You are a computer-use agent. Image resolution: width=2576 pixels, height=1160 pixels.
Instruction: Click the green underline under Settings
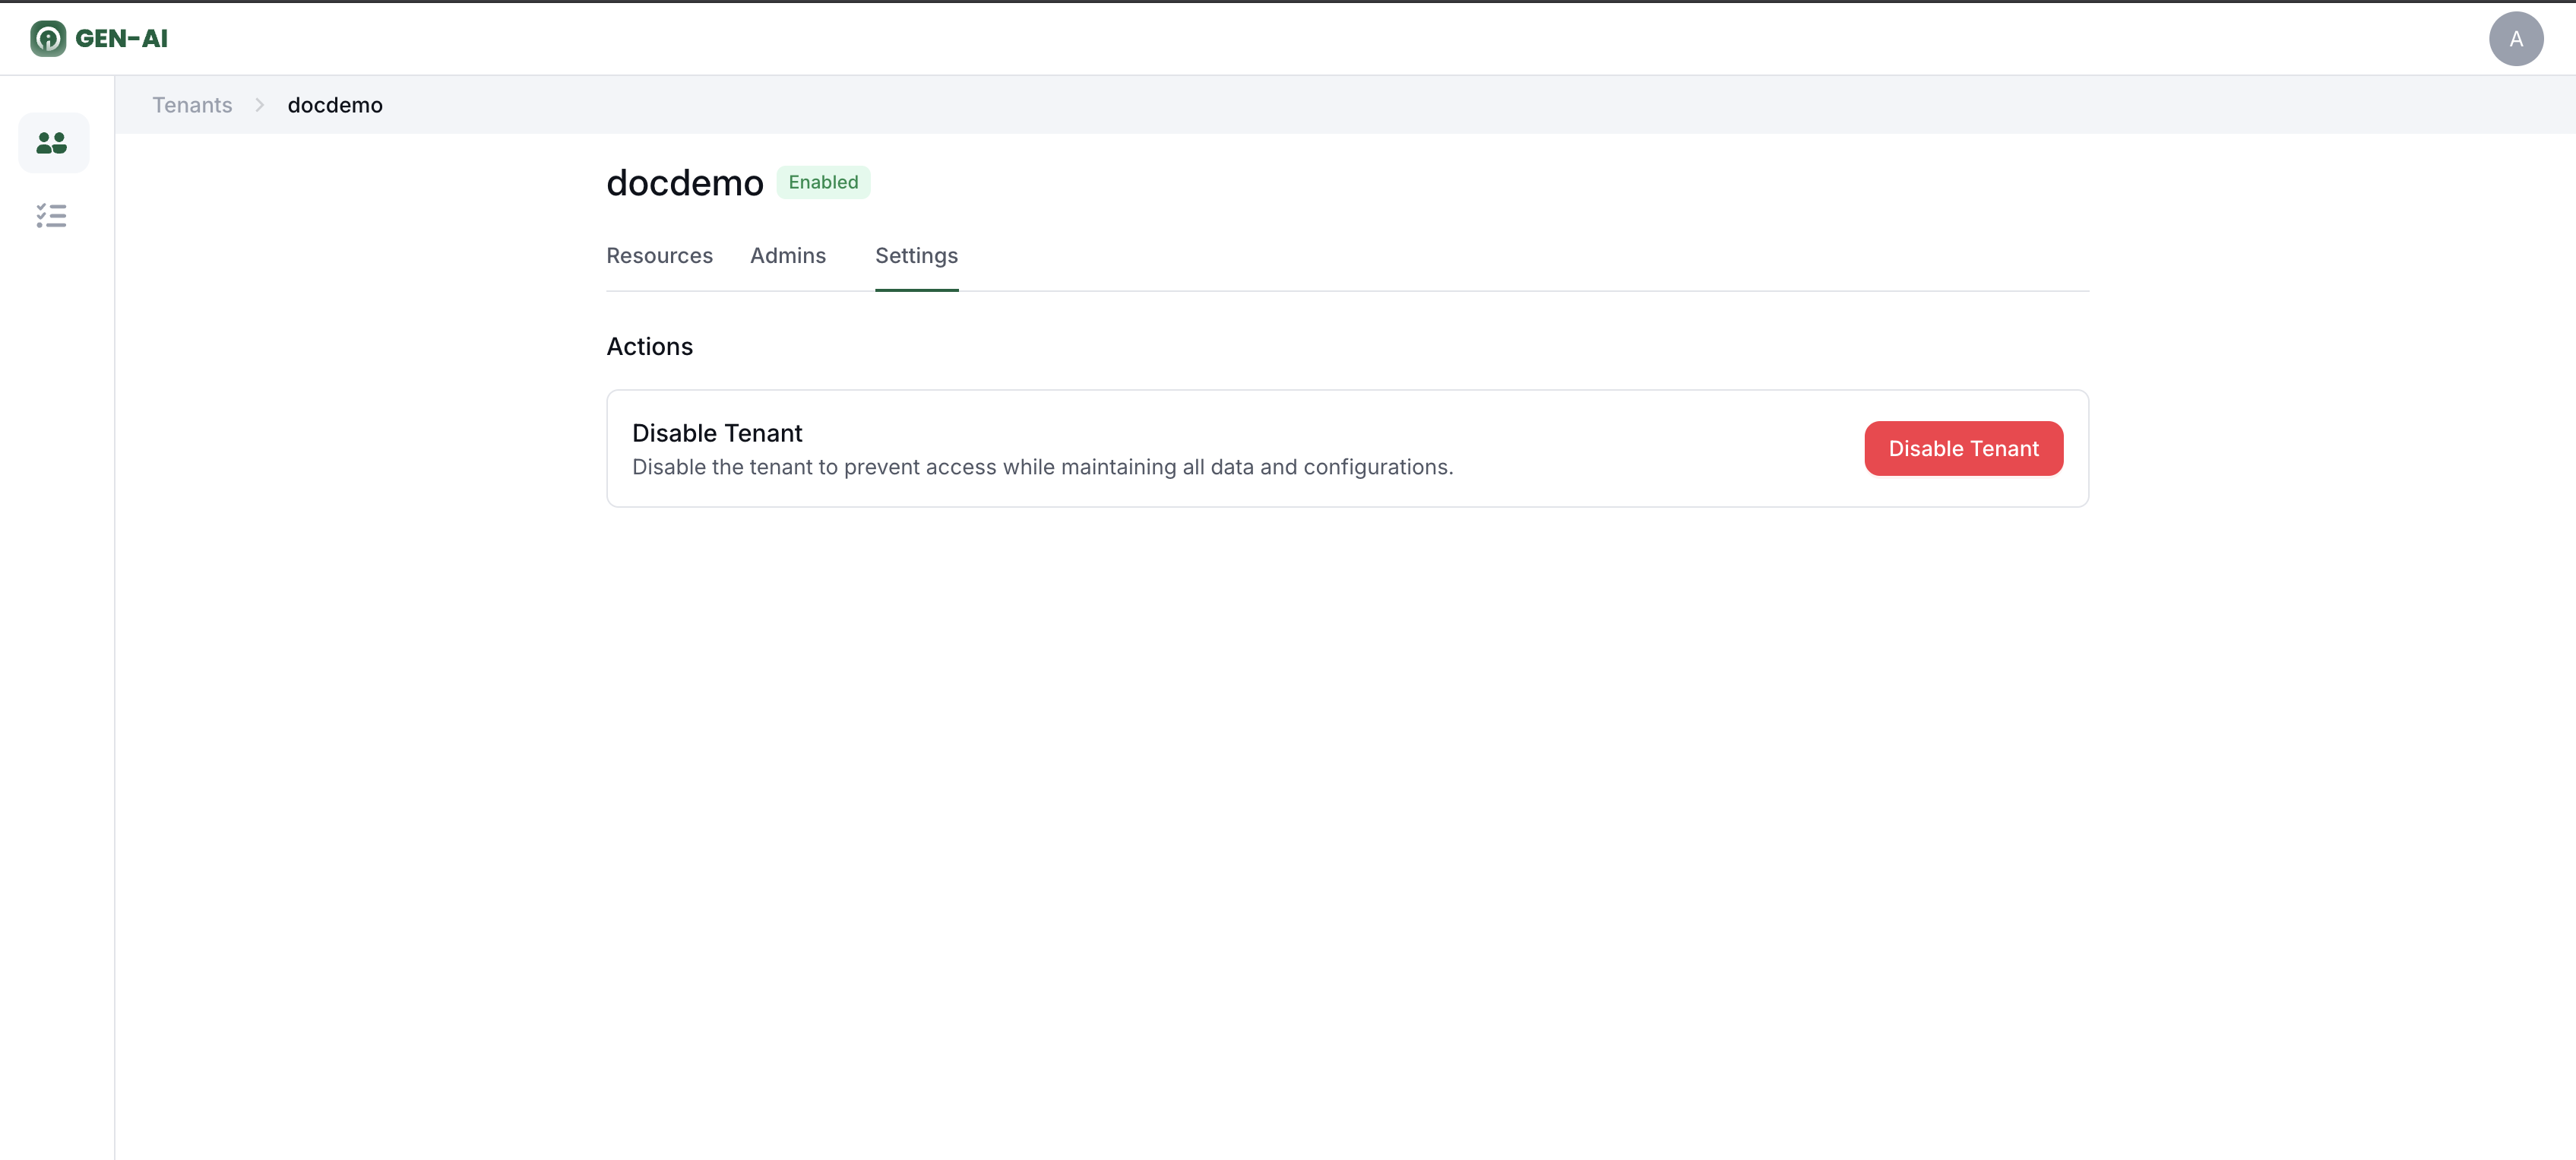coord(916,290)
